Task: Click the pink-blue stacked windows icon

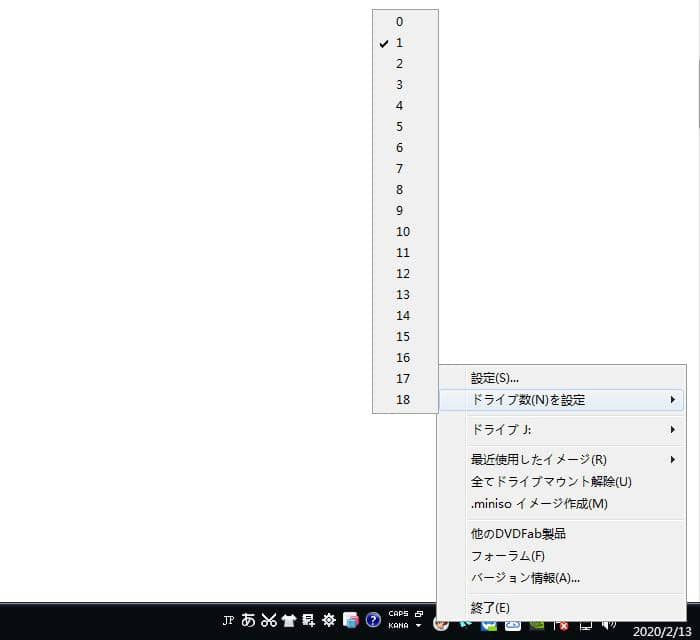Action: (x=351, y=620)
